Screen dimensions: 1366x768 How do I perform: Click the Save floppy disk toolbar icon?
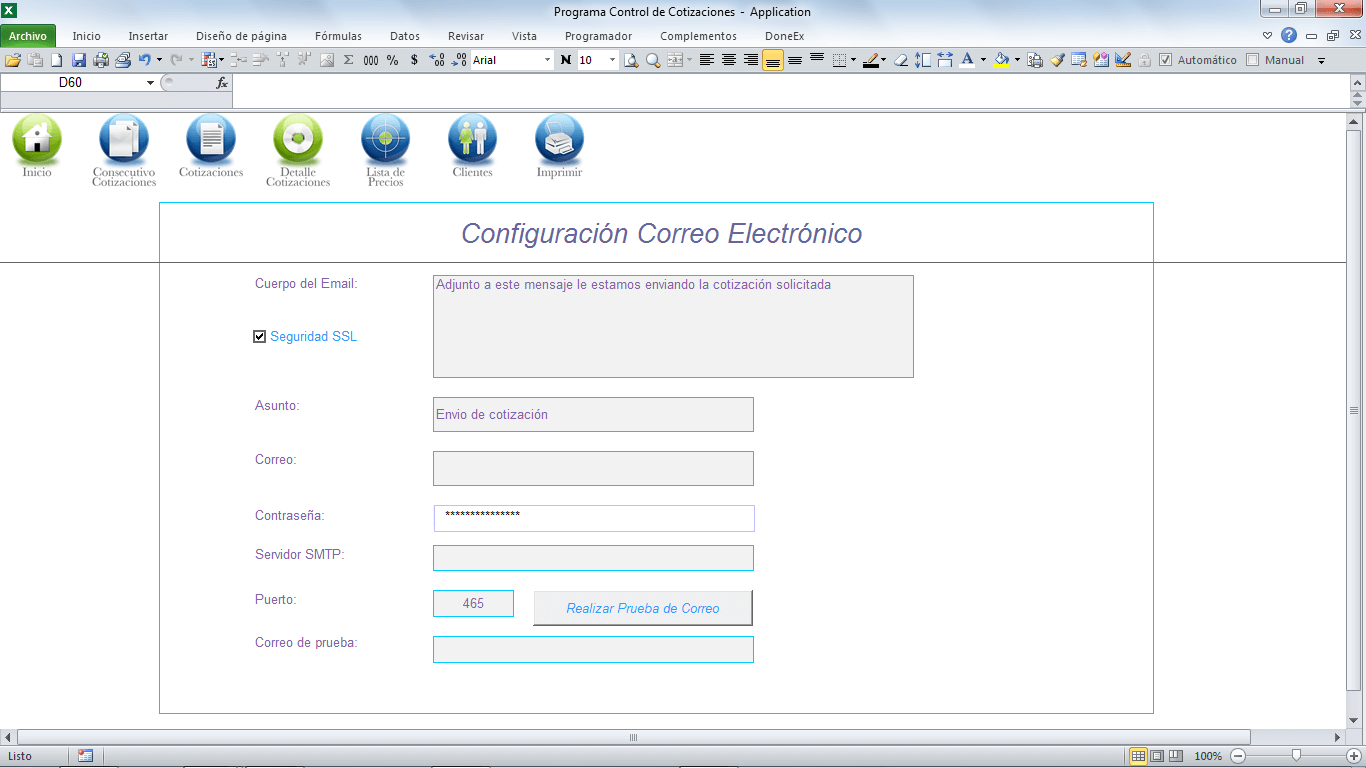point(79,60)
